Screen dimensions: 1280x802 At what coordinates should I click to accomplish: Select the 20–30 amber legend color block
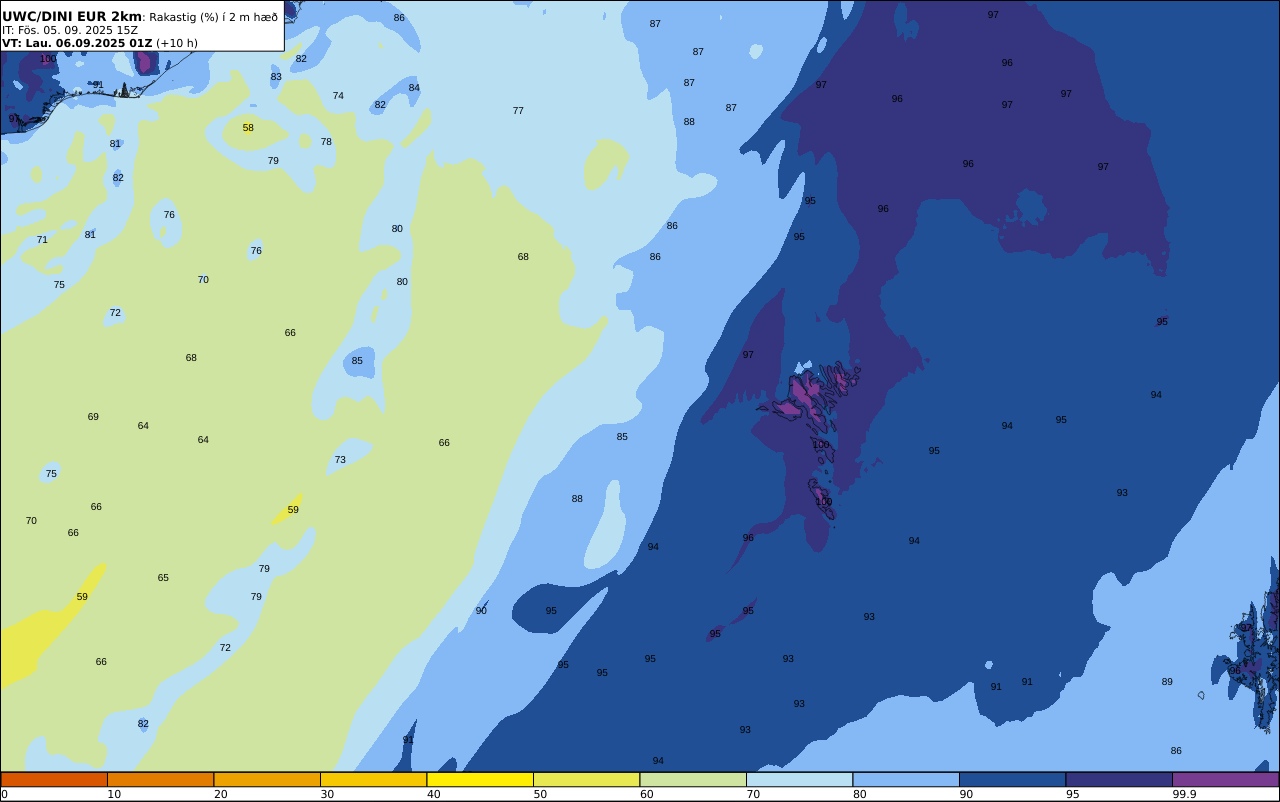[267, 780]
